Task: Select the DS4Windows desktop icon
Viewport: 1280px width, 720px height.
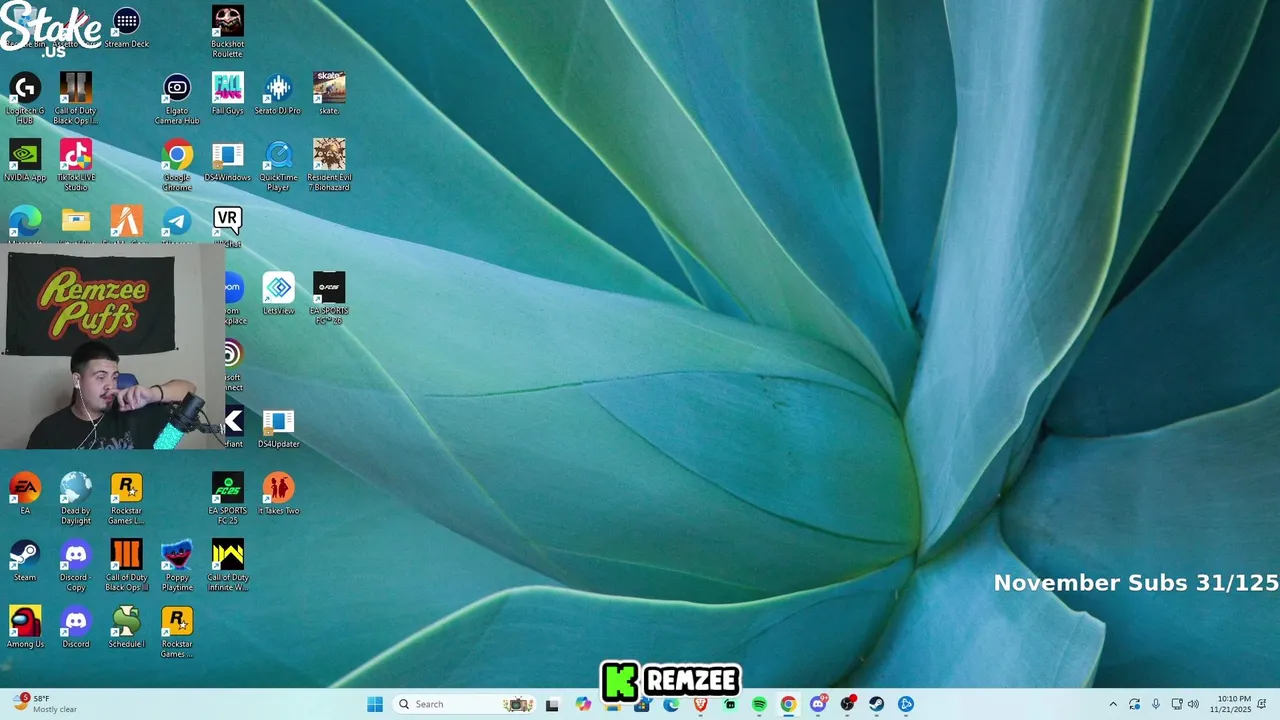Action: 227,161
